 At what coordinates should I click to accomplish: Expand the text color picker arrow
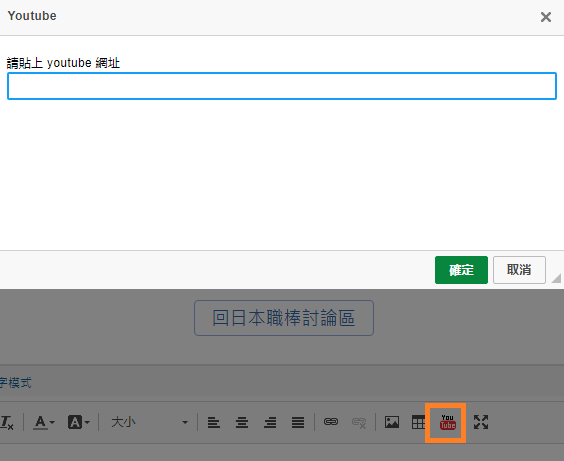point(52,423)
